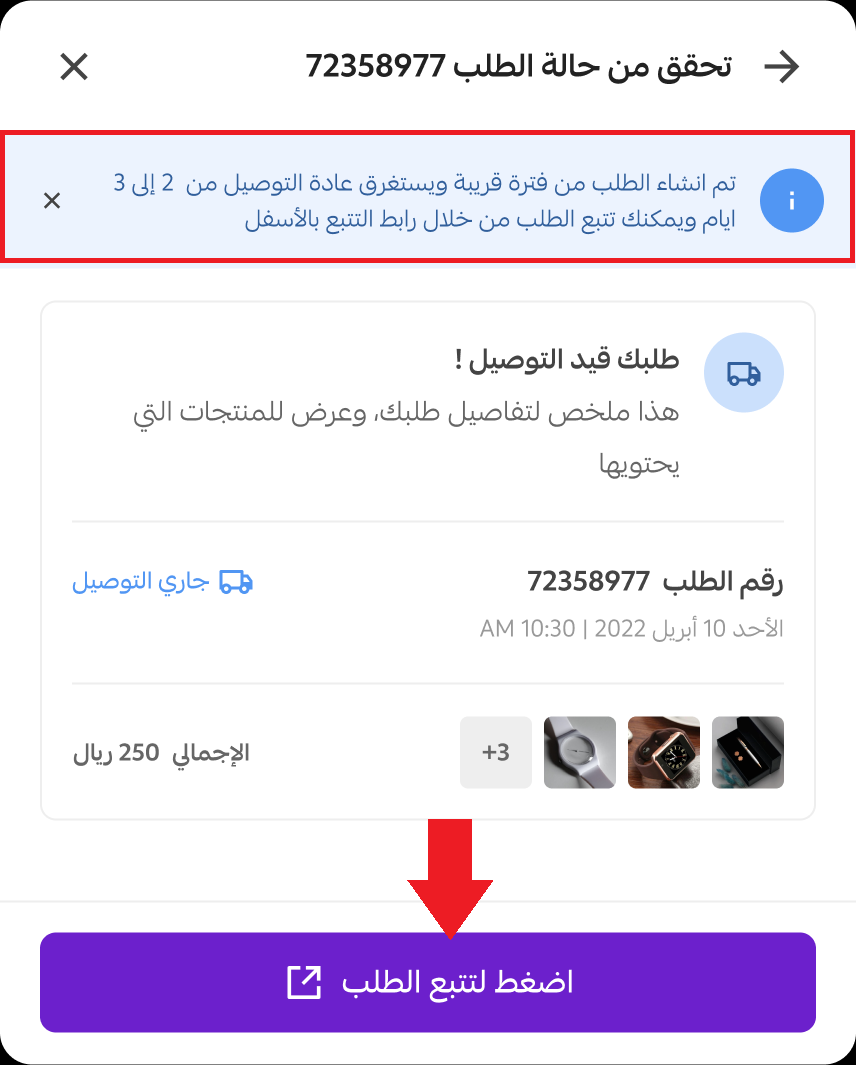Close the order status dialog with X
The image size is (856, 1065).
click(x=74, y=67)
